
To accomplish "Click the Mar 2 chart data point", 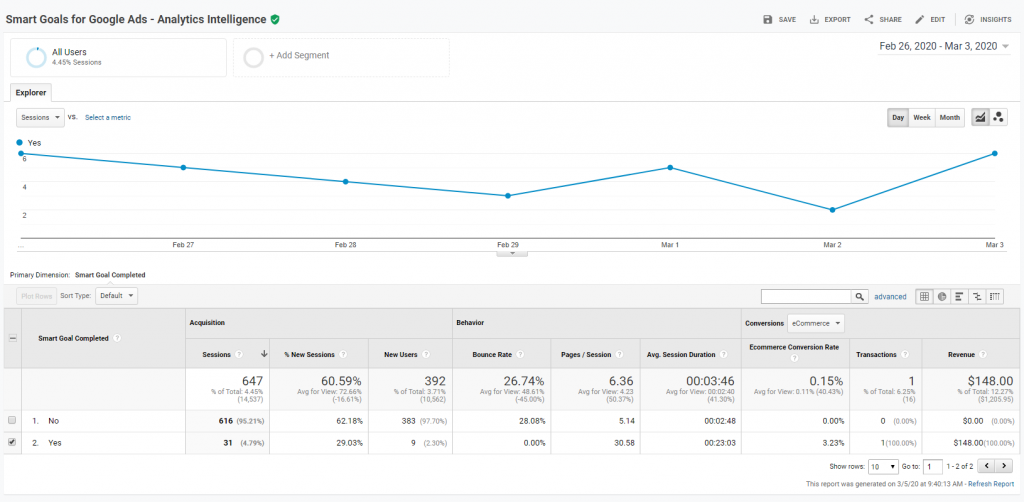I will click(832, 210).
